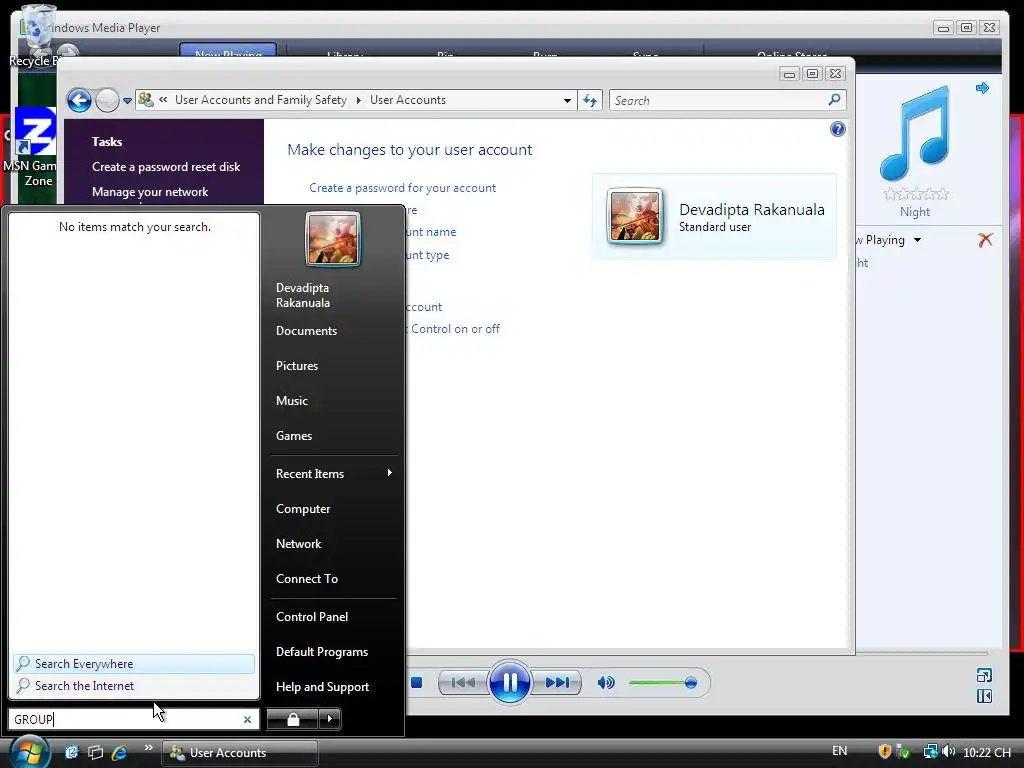Click the Windows Start orb
Viewport: 1024px width, 768px height.
click(29, 752)
